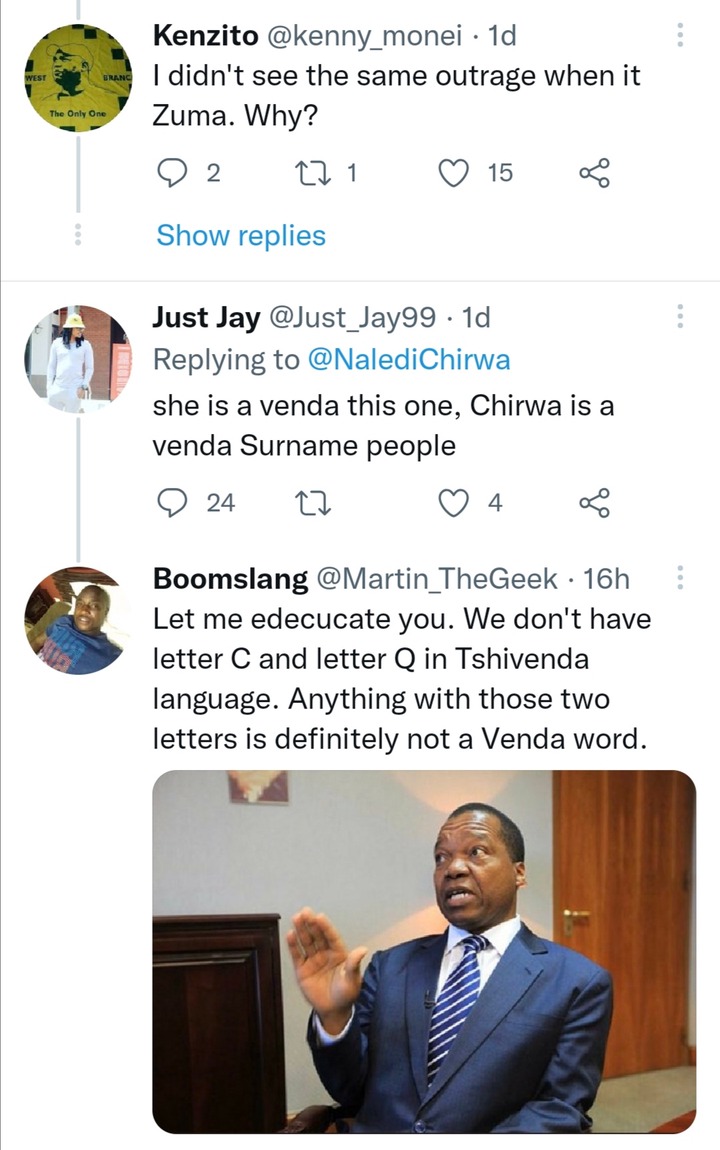Open more menu on Just Jay's tweet
The height and width of the screenshot is (1150, 720).
(680, 316)
